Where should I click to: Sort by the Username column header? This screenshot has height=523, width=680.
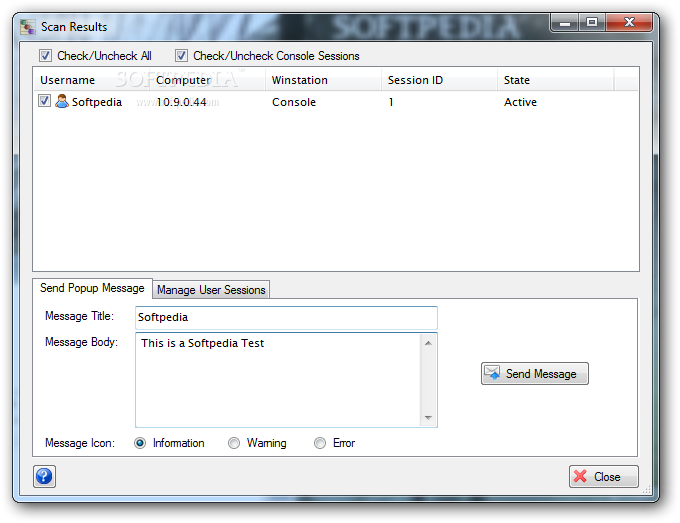92,80
